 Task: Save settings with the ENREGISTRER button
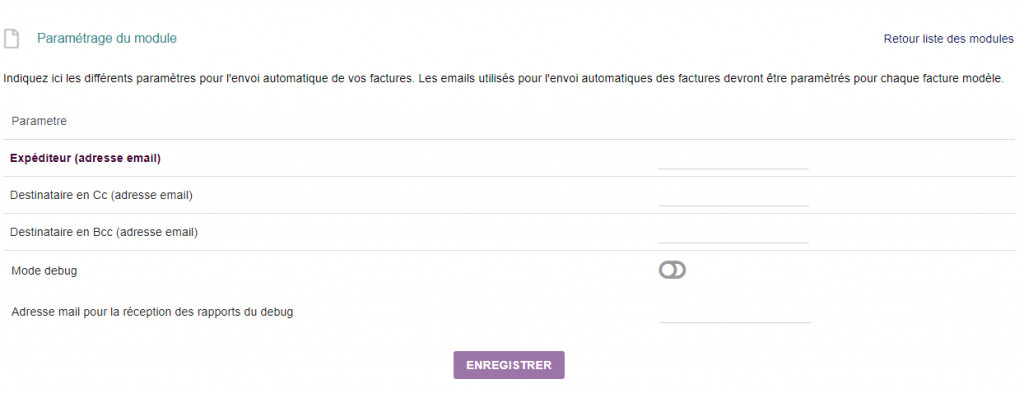tap(509, 365)
